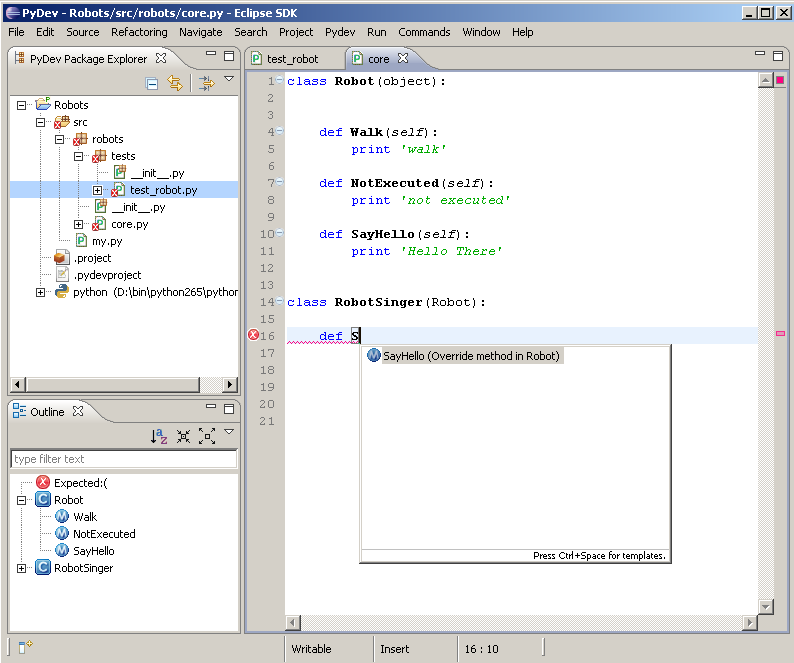Click the error marker on line 16
This screenshot has height=663, width=794.
point(253,335)
